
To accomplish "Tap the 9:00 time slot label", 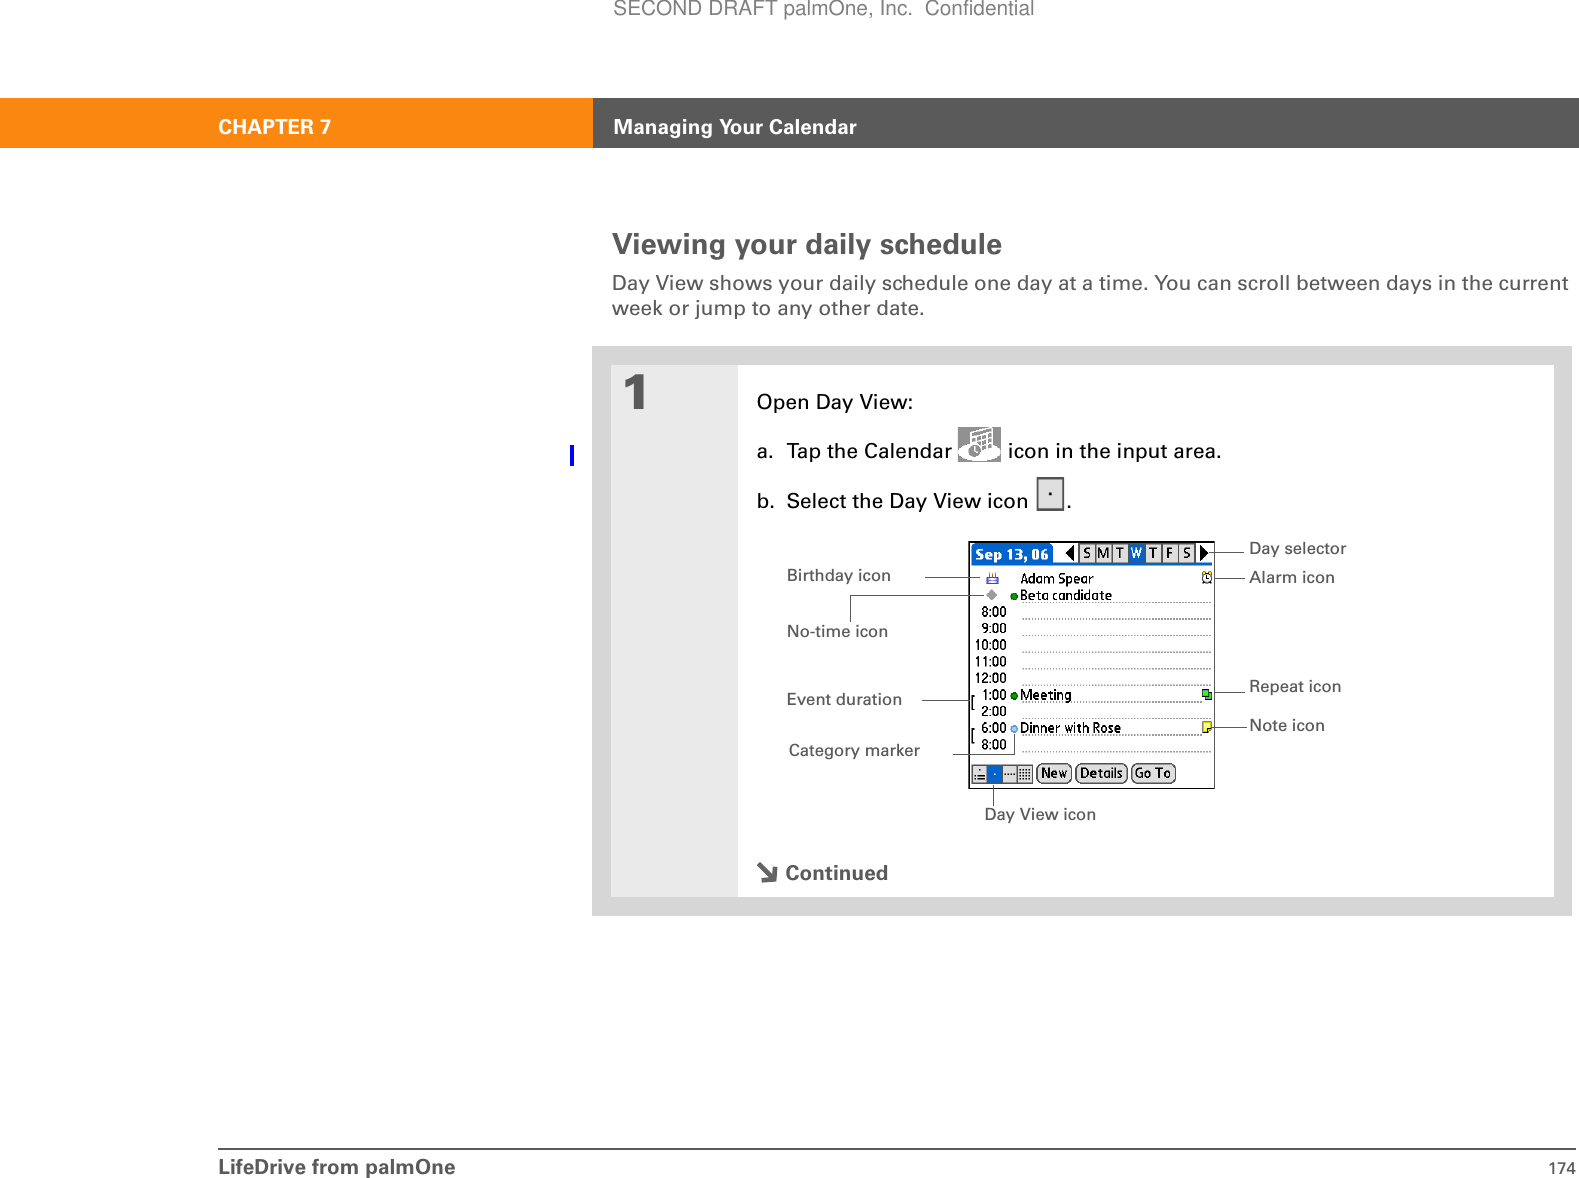I will click(994, 628).
